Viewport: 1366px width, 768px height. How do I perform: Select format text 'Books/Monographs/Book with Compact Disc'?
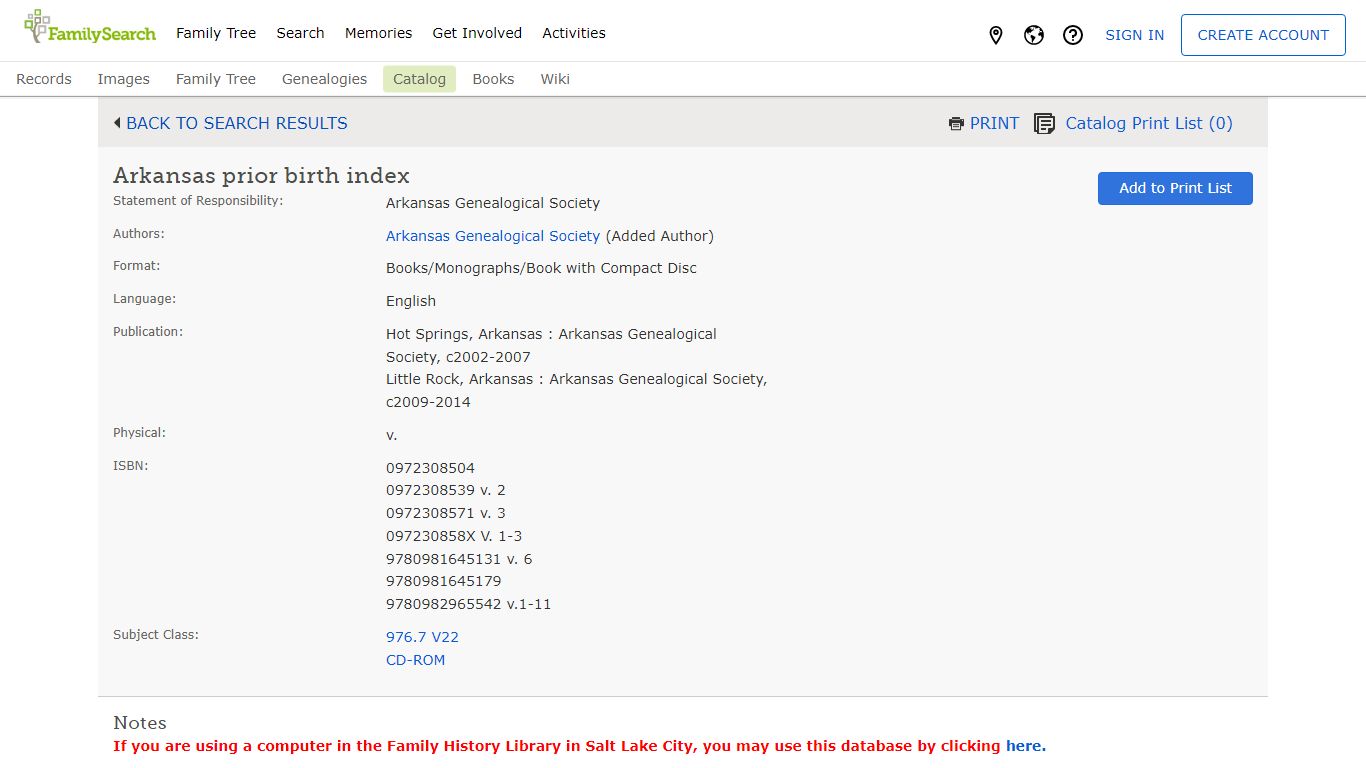coord(541,268)
